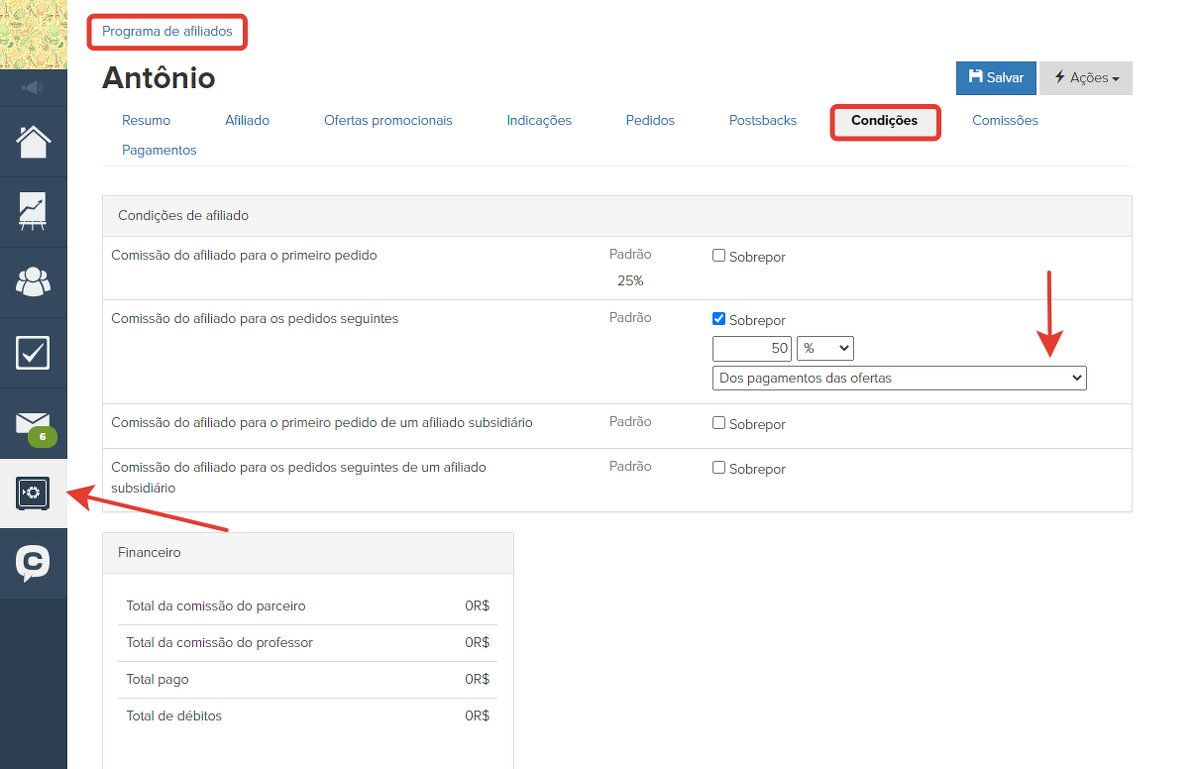Click the commission value input field
Viewport: 1200px width, 769px height.
click(x=752, y=348)
